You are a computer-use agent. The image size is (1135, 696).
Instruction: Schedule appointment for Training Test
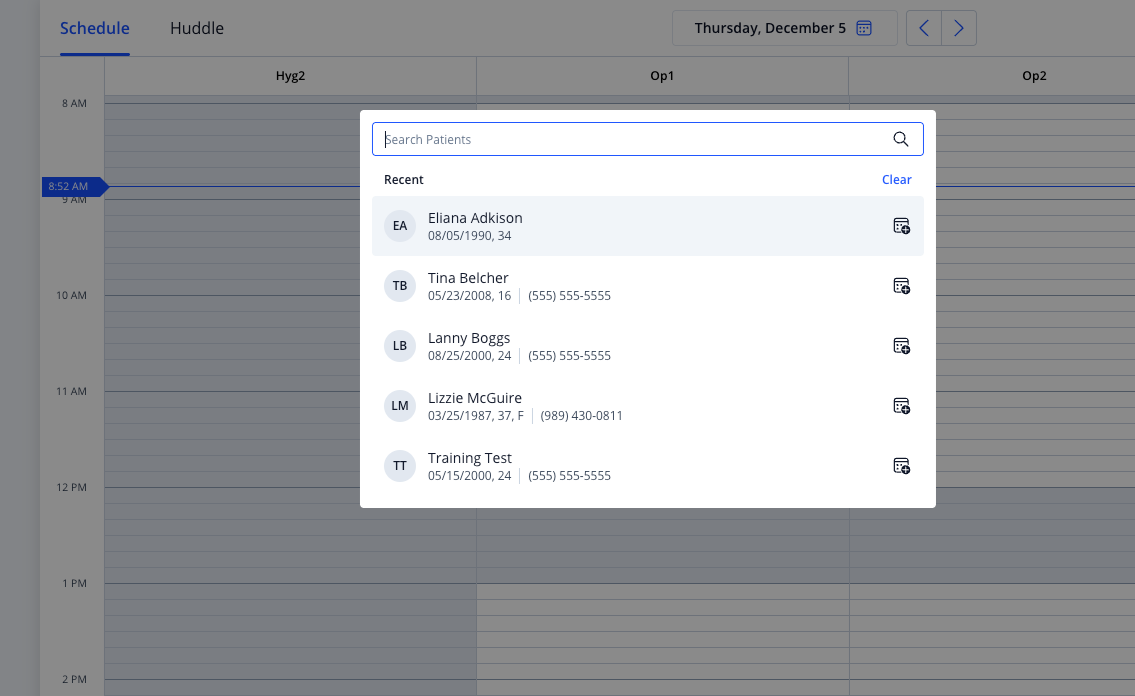(901, 466)
